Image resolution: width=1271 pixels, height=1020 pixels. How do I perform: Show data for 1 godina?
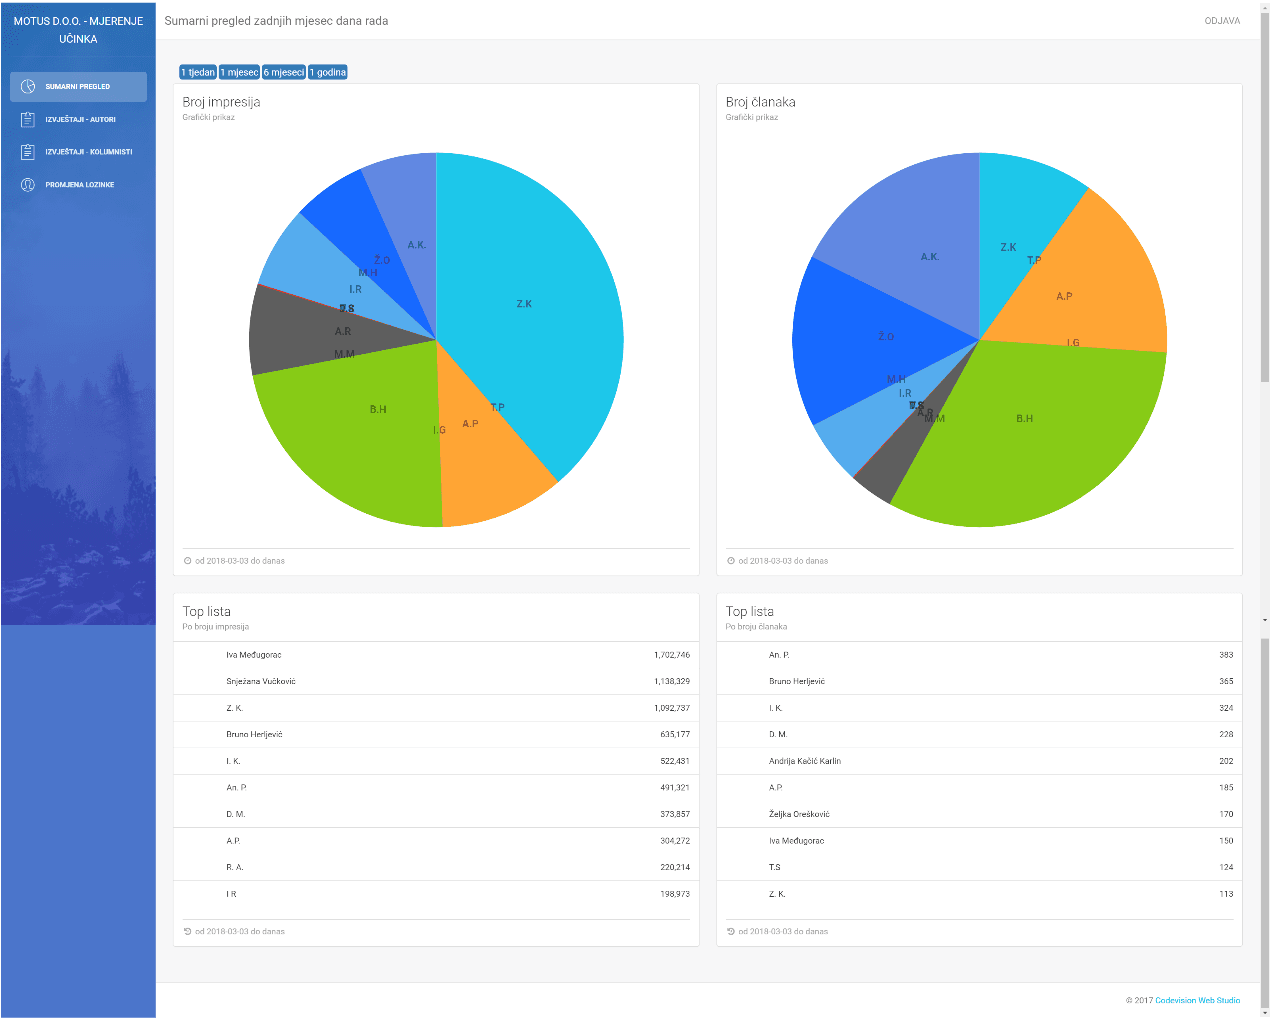(x=328, y=72)
